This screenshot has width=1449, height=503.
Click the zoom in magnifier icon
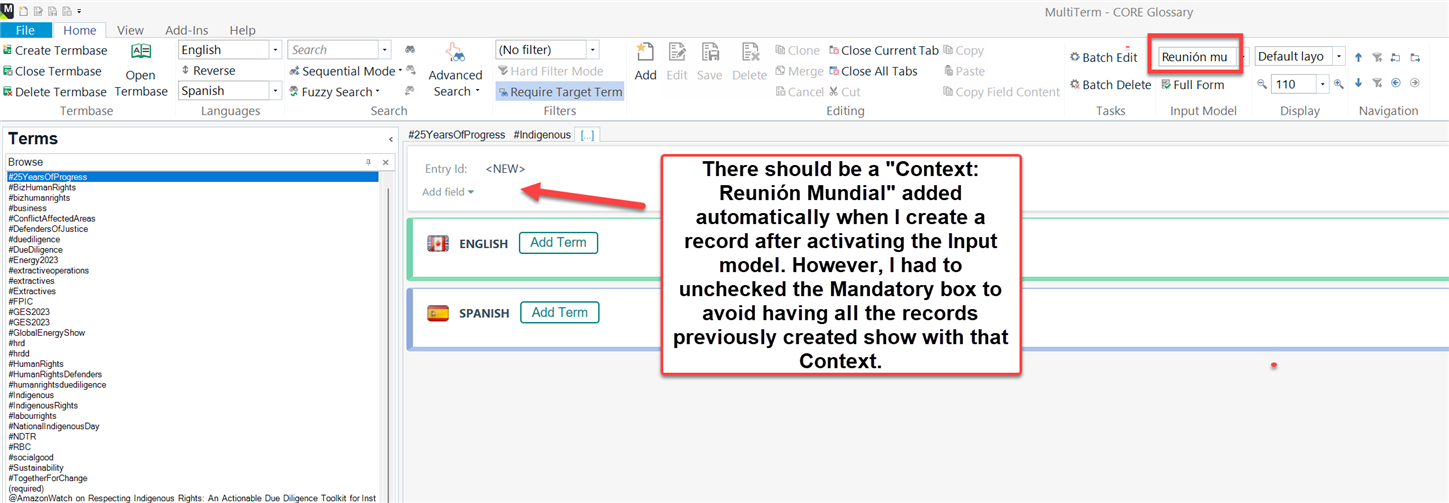(1338, 85)
